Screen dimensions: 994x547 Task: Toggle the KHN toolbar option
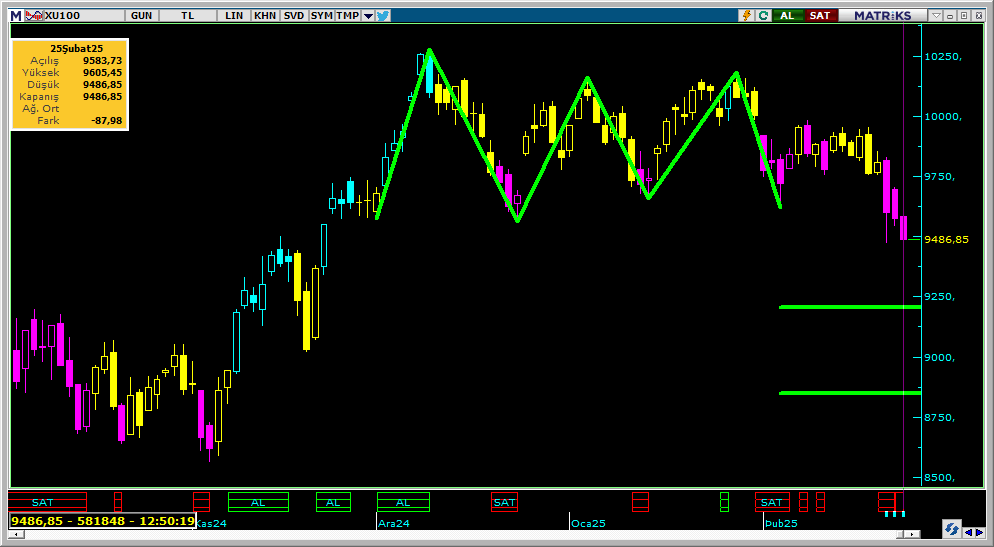[x=265, y=15]
